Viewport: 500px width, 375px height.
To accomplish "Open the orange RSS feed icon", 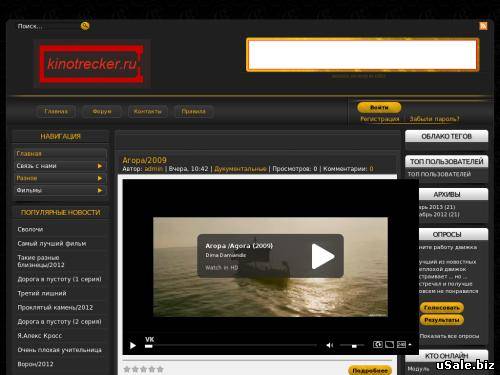I will [483, 26].
